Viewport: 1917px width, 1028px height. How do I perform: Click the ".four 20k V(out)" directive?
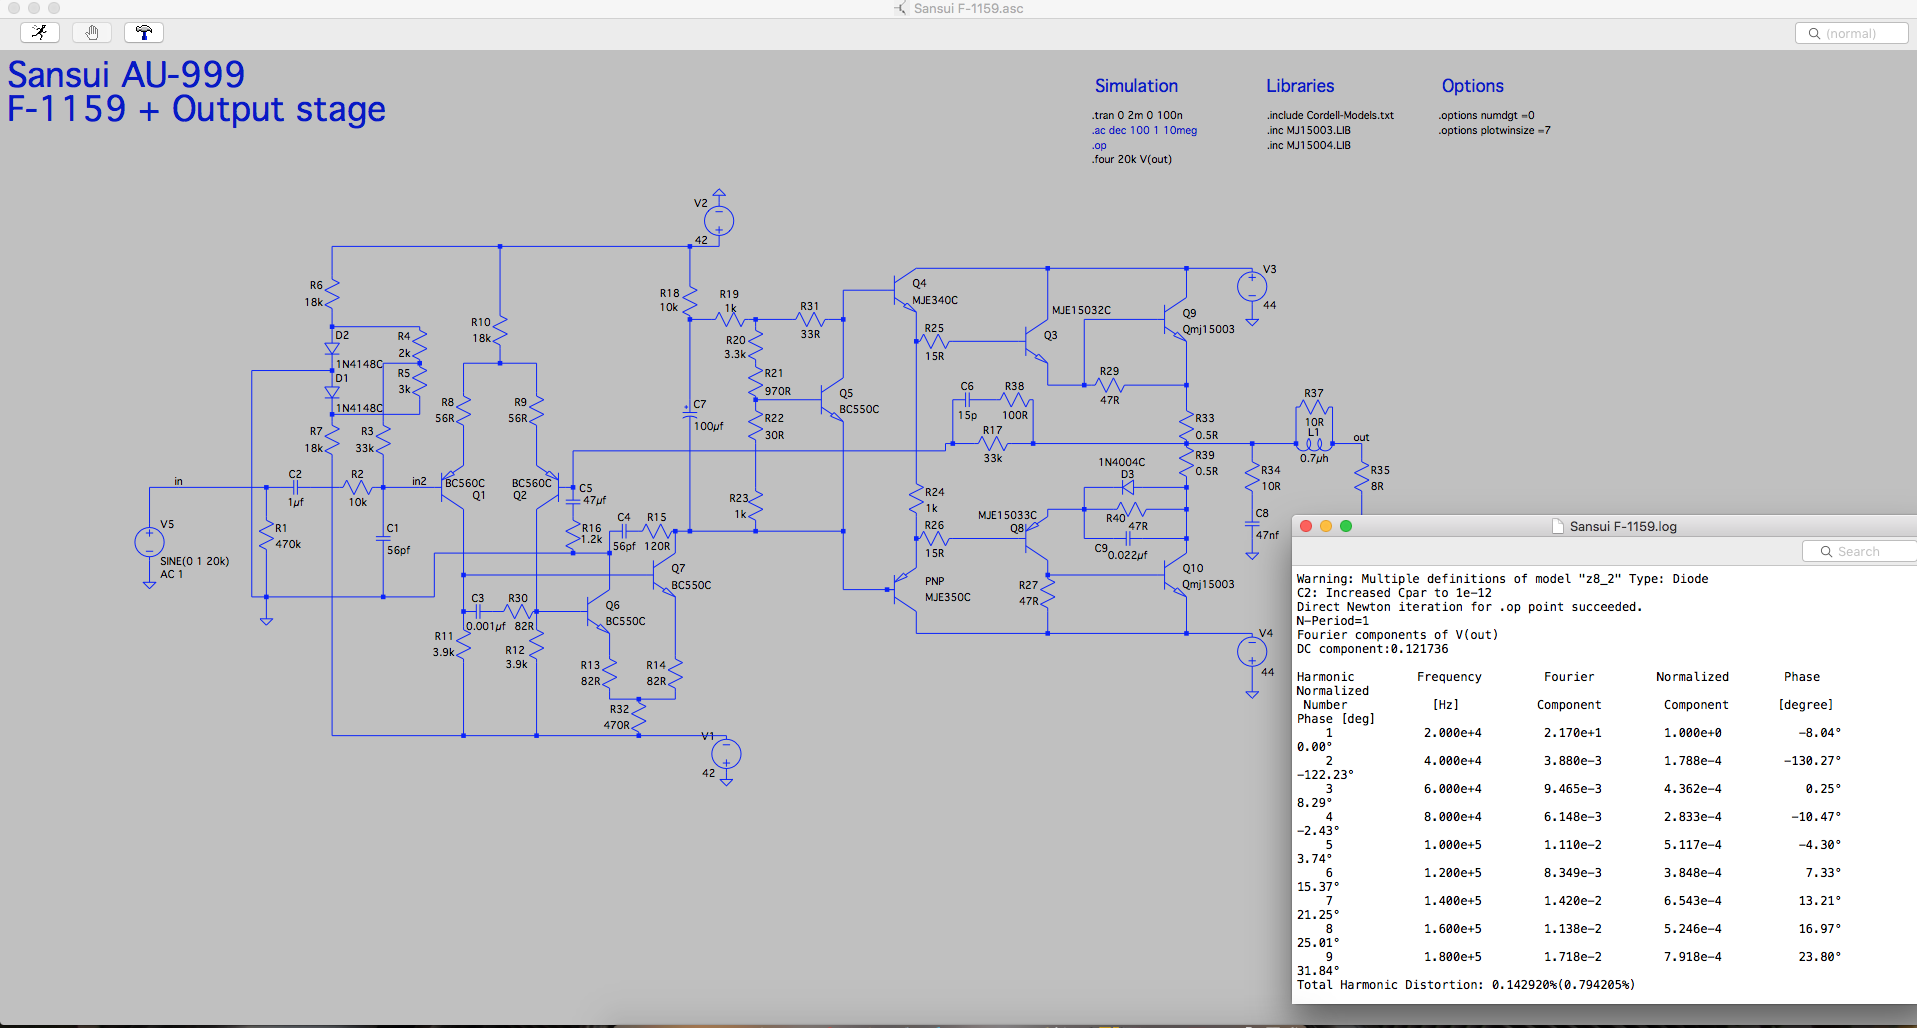(x=1132, y=159)
